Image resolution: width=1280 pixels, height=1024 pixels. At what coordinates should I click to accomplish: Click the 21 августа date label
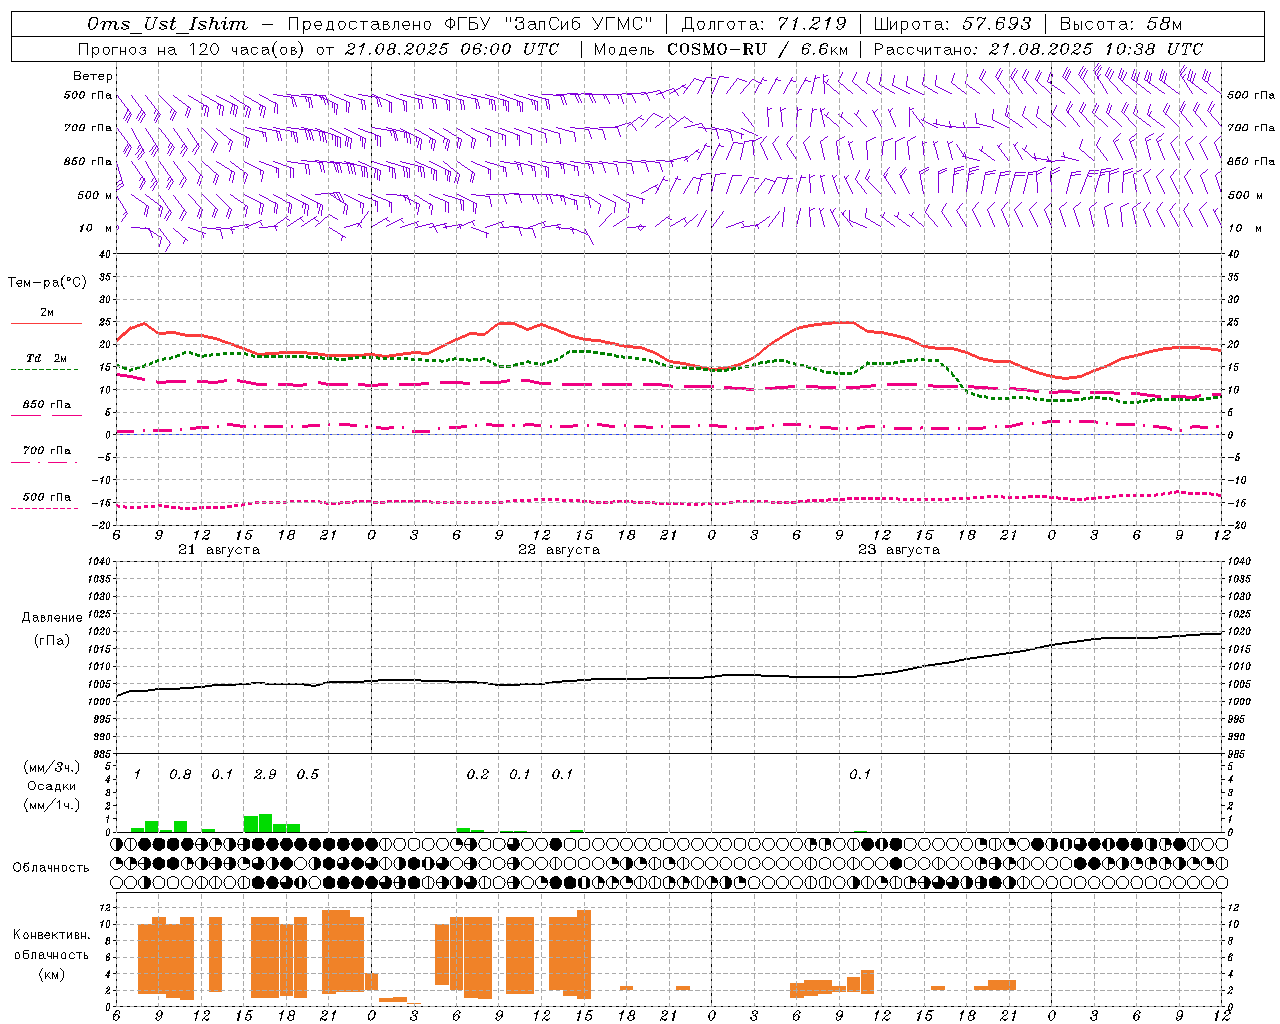click(219, 550)
